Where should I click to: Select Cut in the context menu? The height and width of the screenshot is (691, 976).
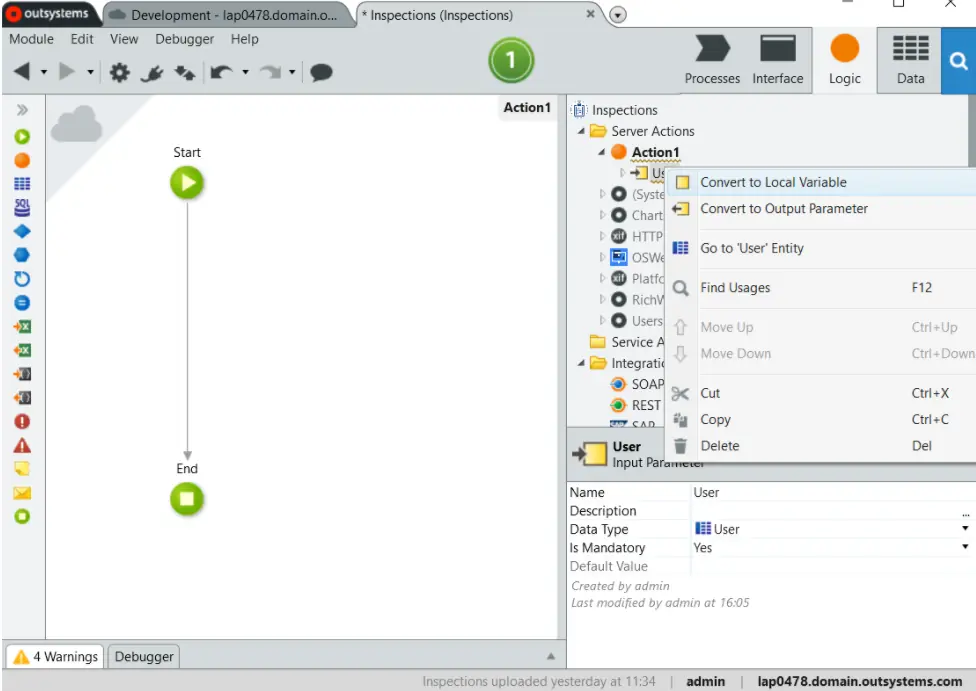click(822, 393)
